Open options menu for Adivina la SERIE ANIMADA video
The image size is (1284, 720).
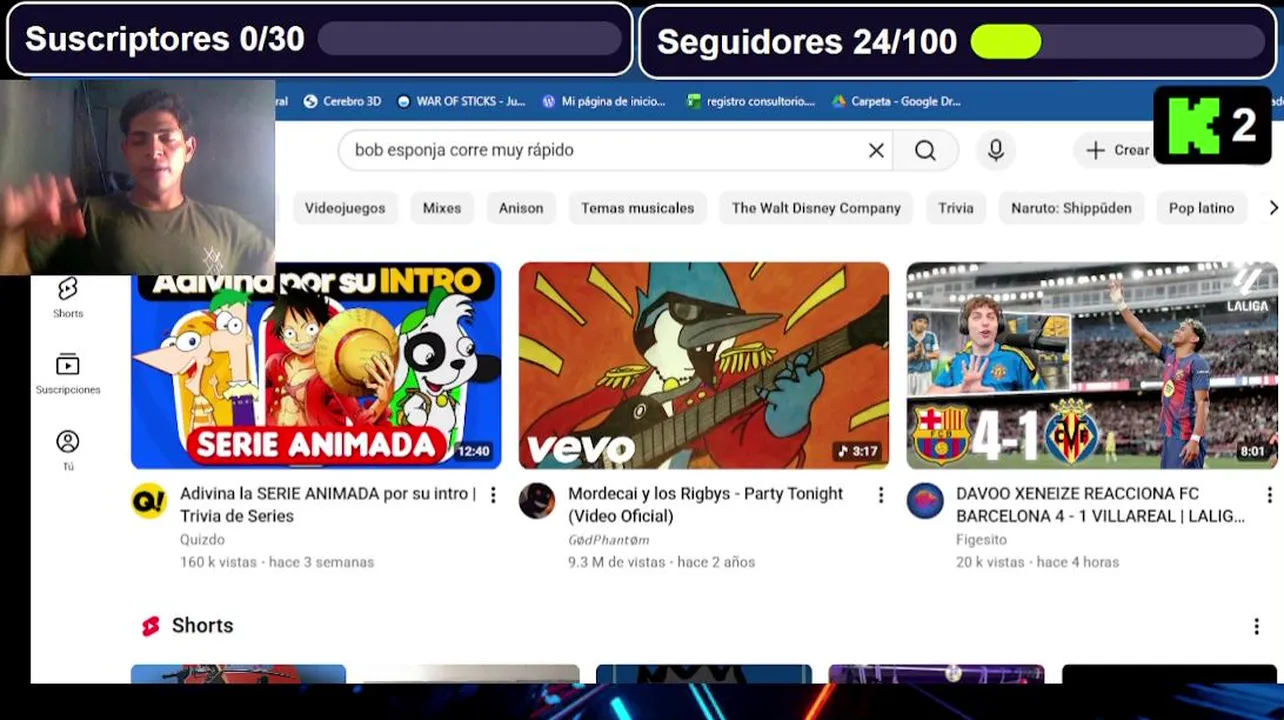pos(492,495)
